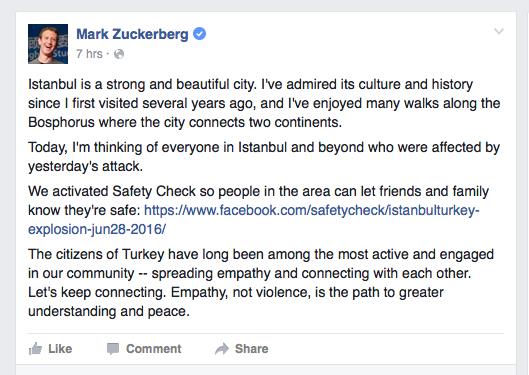The width and height of the screenshot is (529, 375).
Task: Click the globe public privacy icon
Action: [119, 54]
